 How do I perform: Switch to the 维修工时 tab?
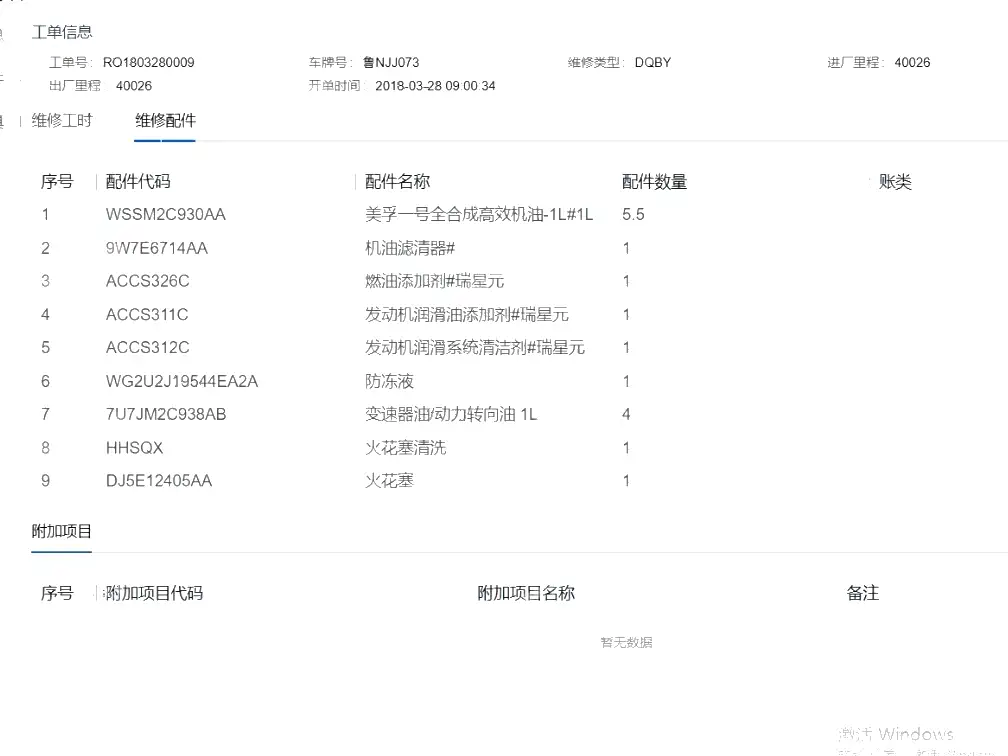(x=62, y=120)
